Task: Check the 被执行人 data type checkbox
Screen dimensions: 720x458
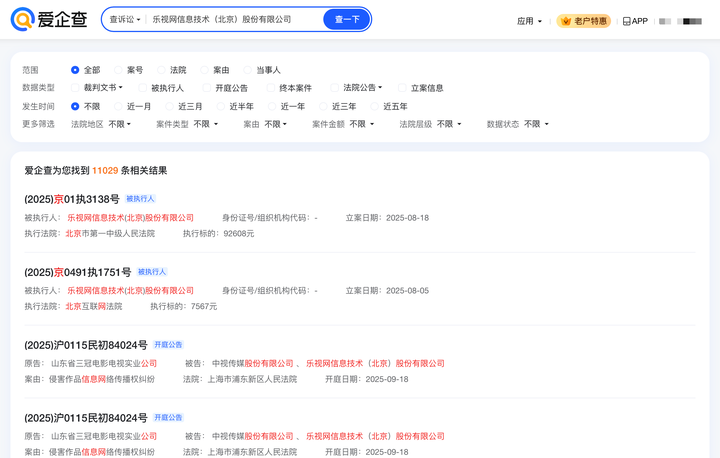Action: coord(143,88)
